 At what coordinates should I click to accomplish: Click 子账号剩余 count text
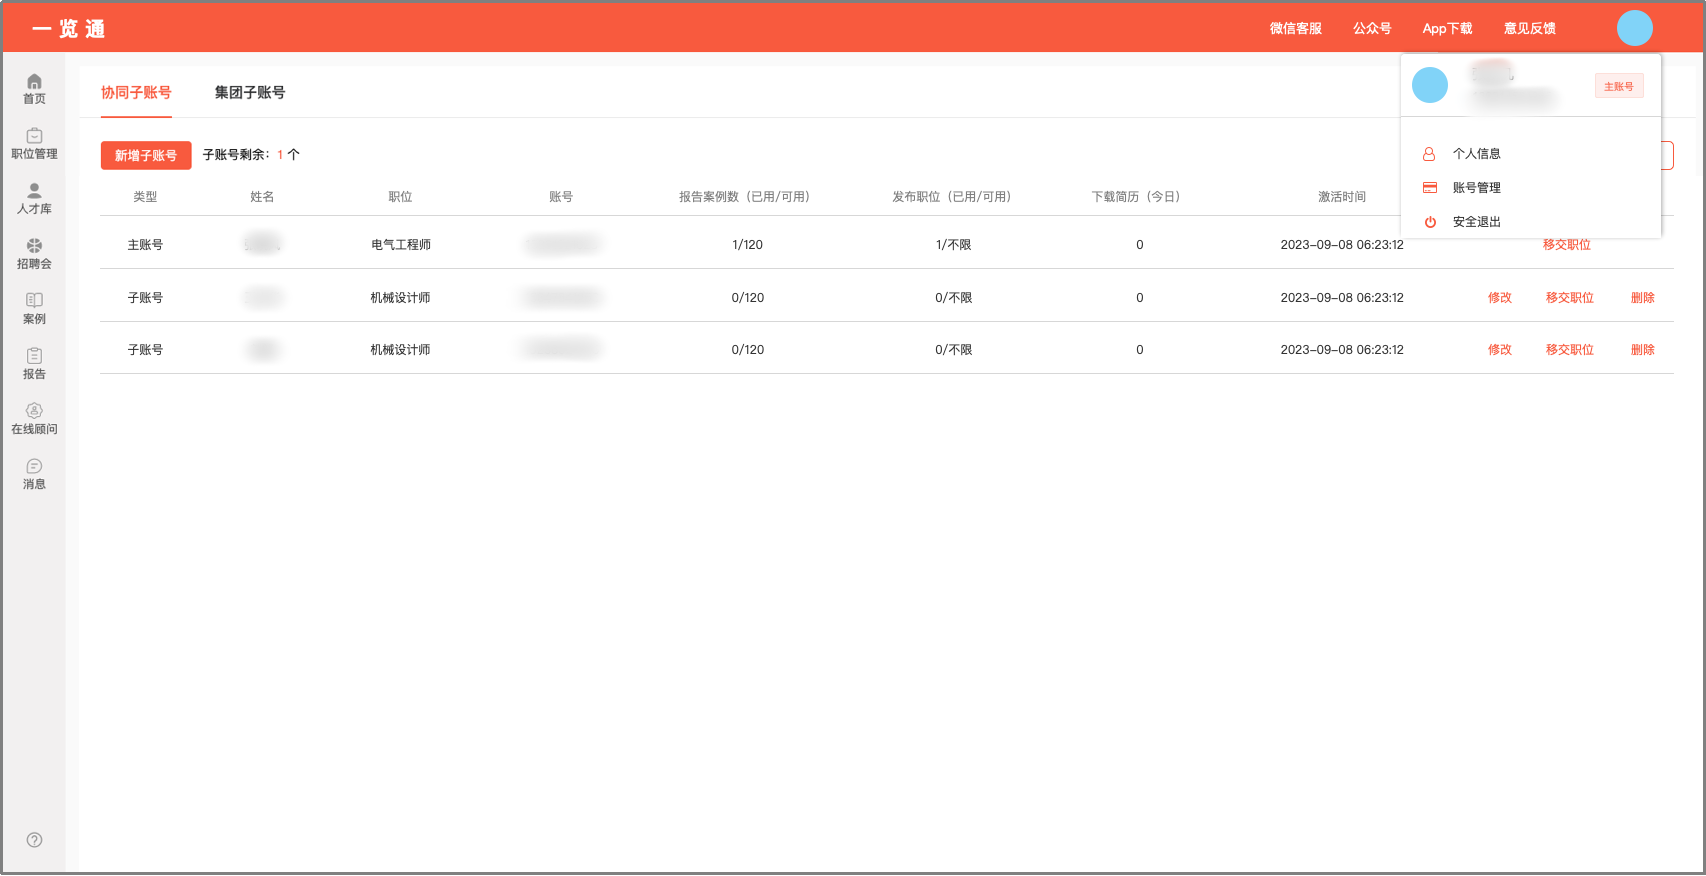pos(251,155)
